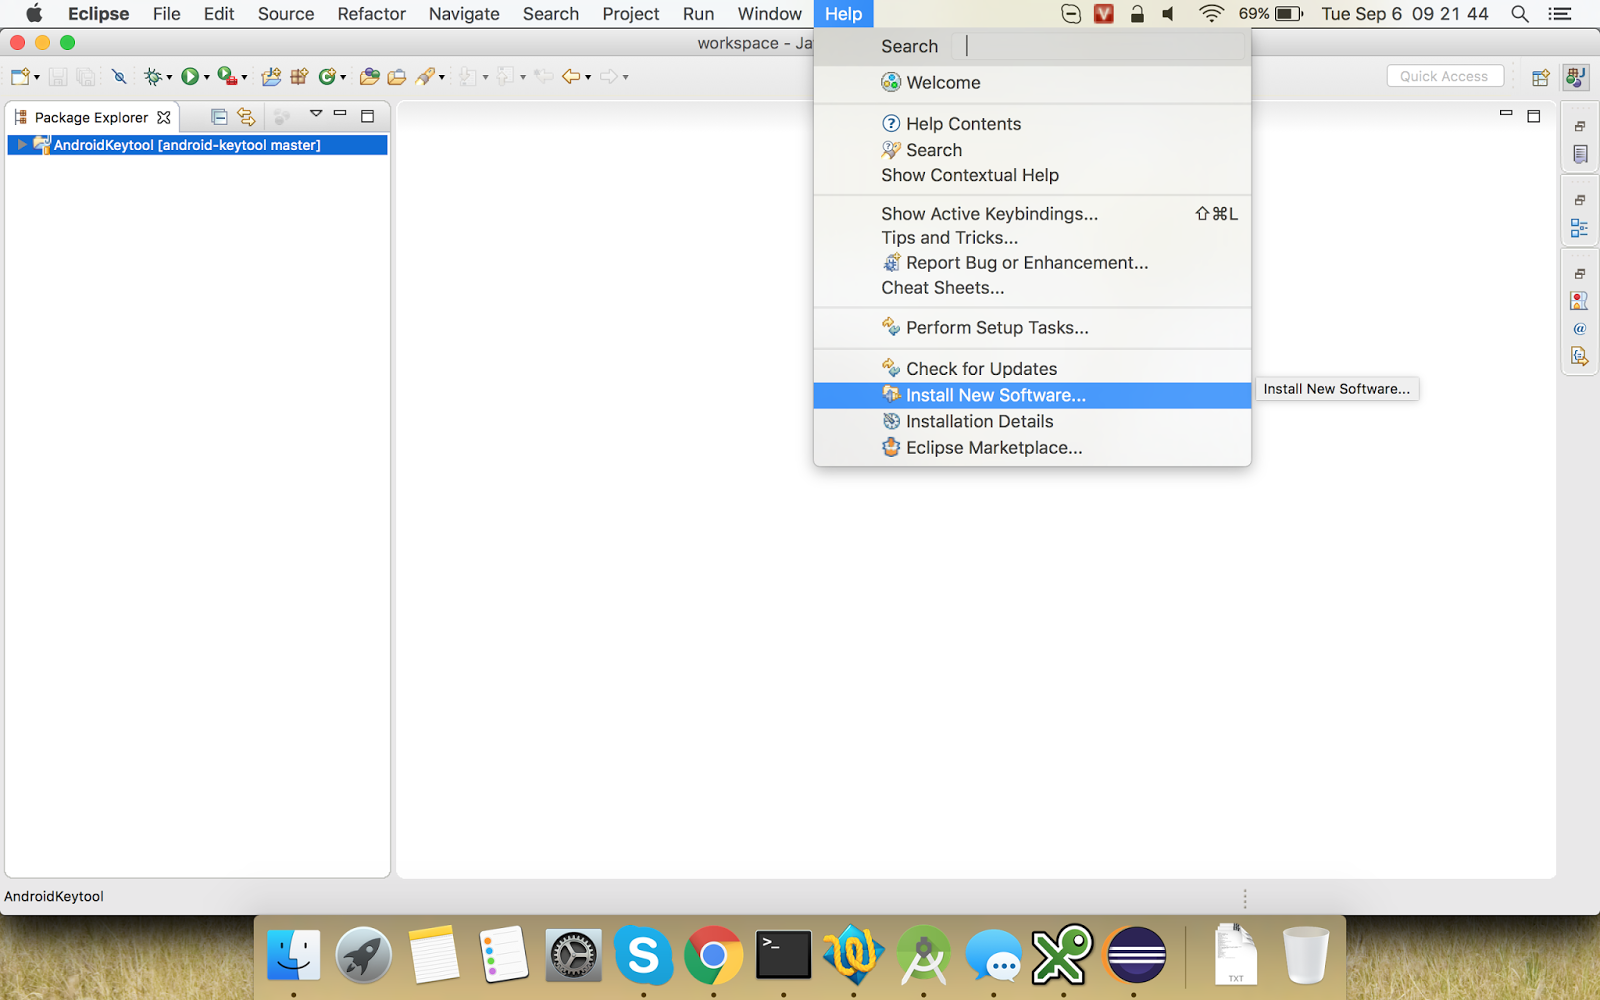The image size is (1600, 1000).
Task: Click the Save All toolbar icon
Action: (86, 77)
